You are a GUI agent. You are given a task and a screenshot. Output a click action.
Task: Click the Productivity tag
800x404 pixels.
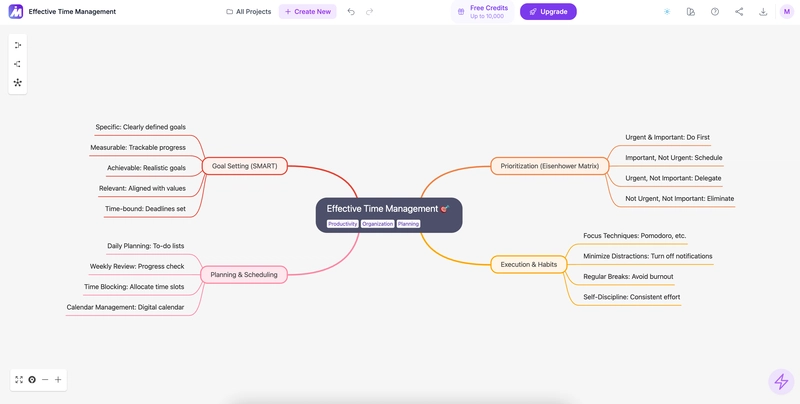[342, 224]
